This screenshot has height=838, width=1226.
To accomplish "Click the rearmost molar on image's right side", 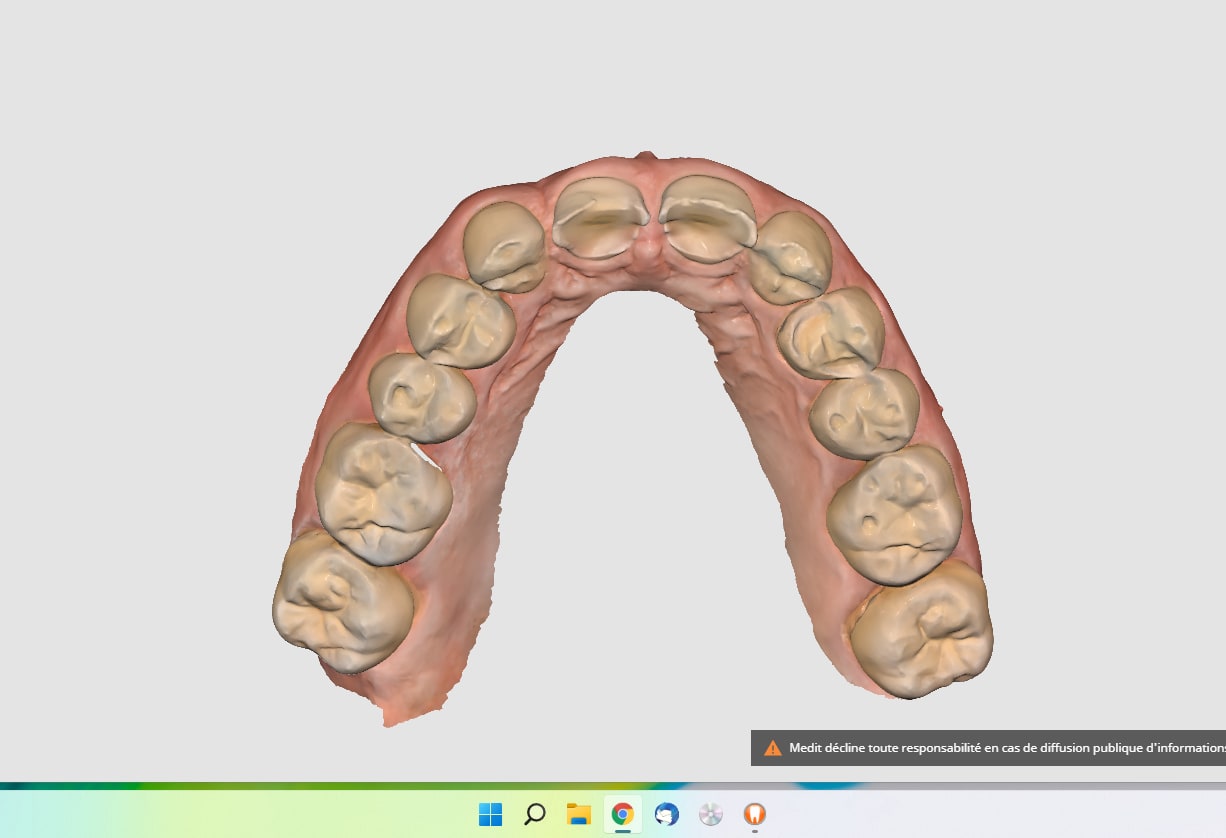I will [x=922, y=629].
